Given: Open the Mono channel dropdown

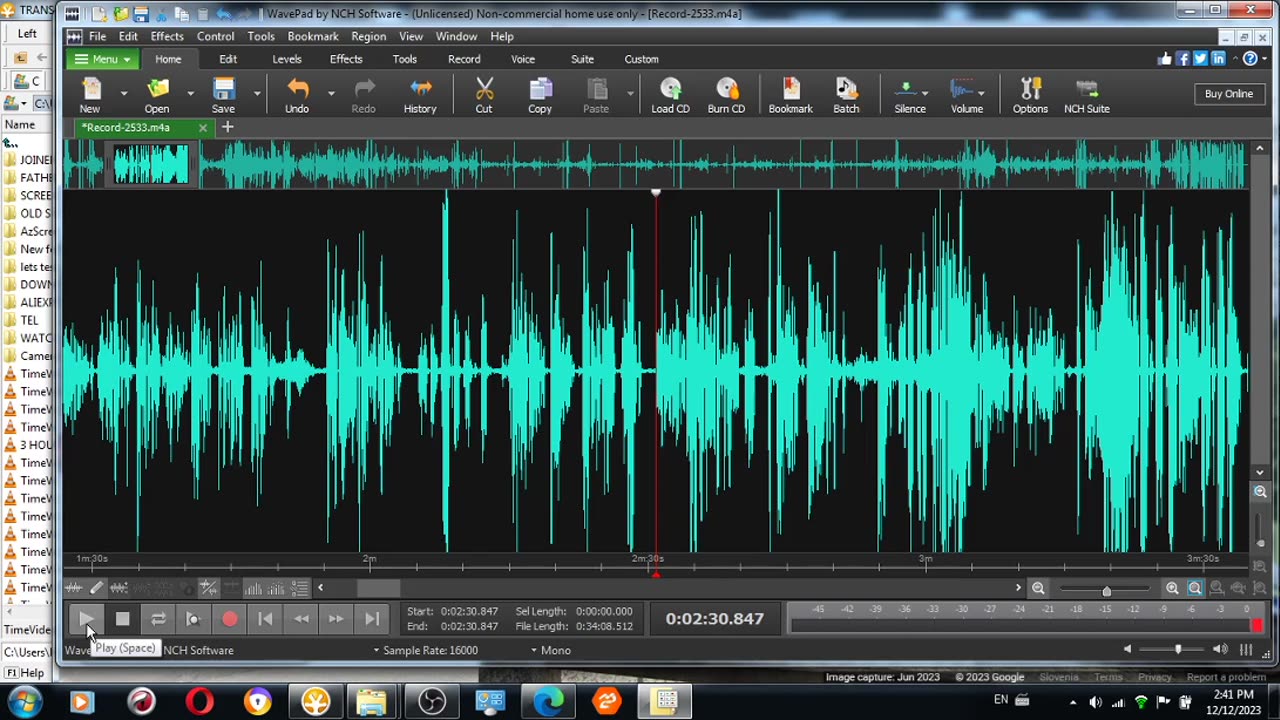Looking at the screenshot, I should 550,650.
